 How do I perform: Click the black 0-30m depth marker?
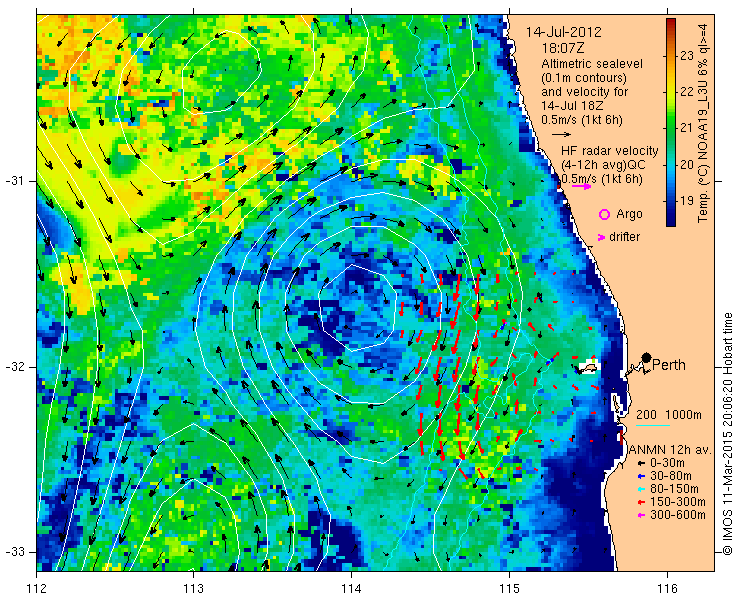641,464
